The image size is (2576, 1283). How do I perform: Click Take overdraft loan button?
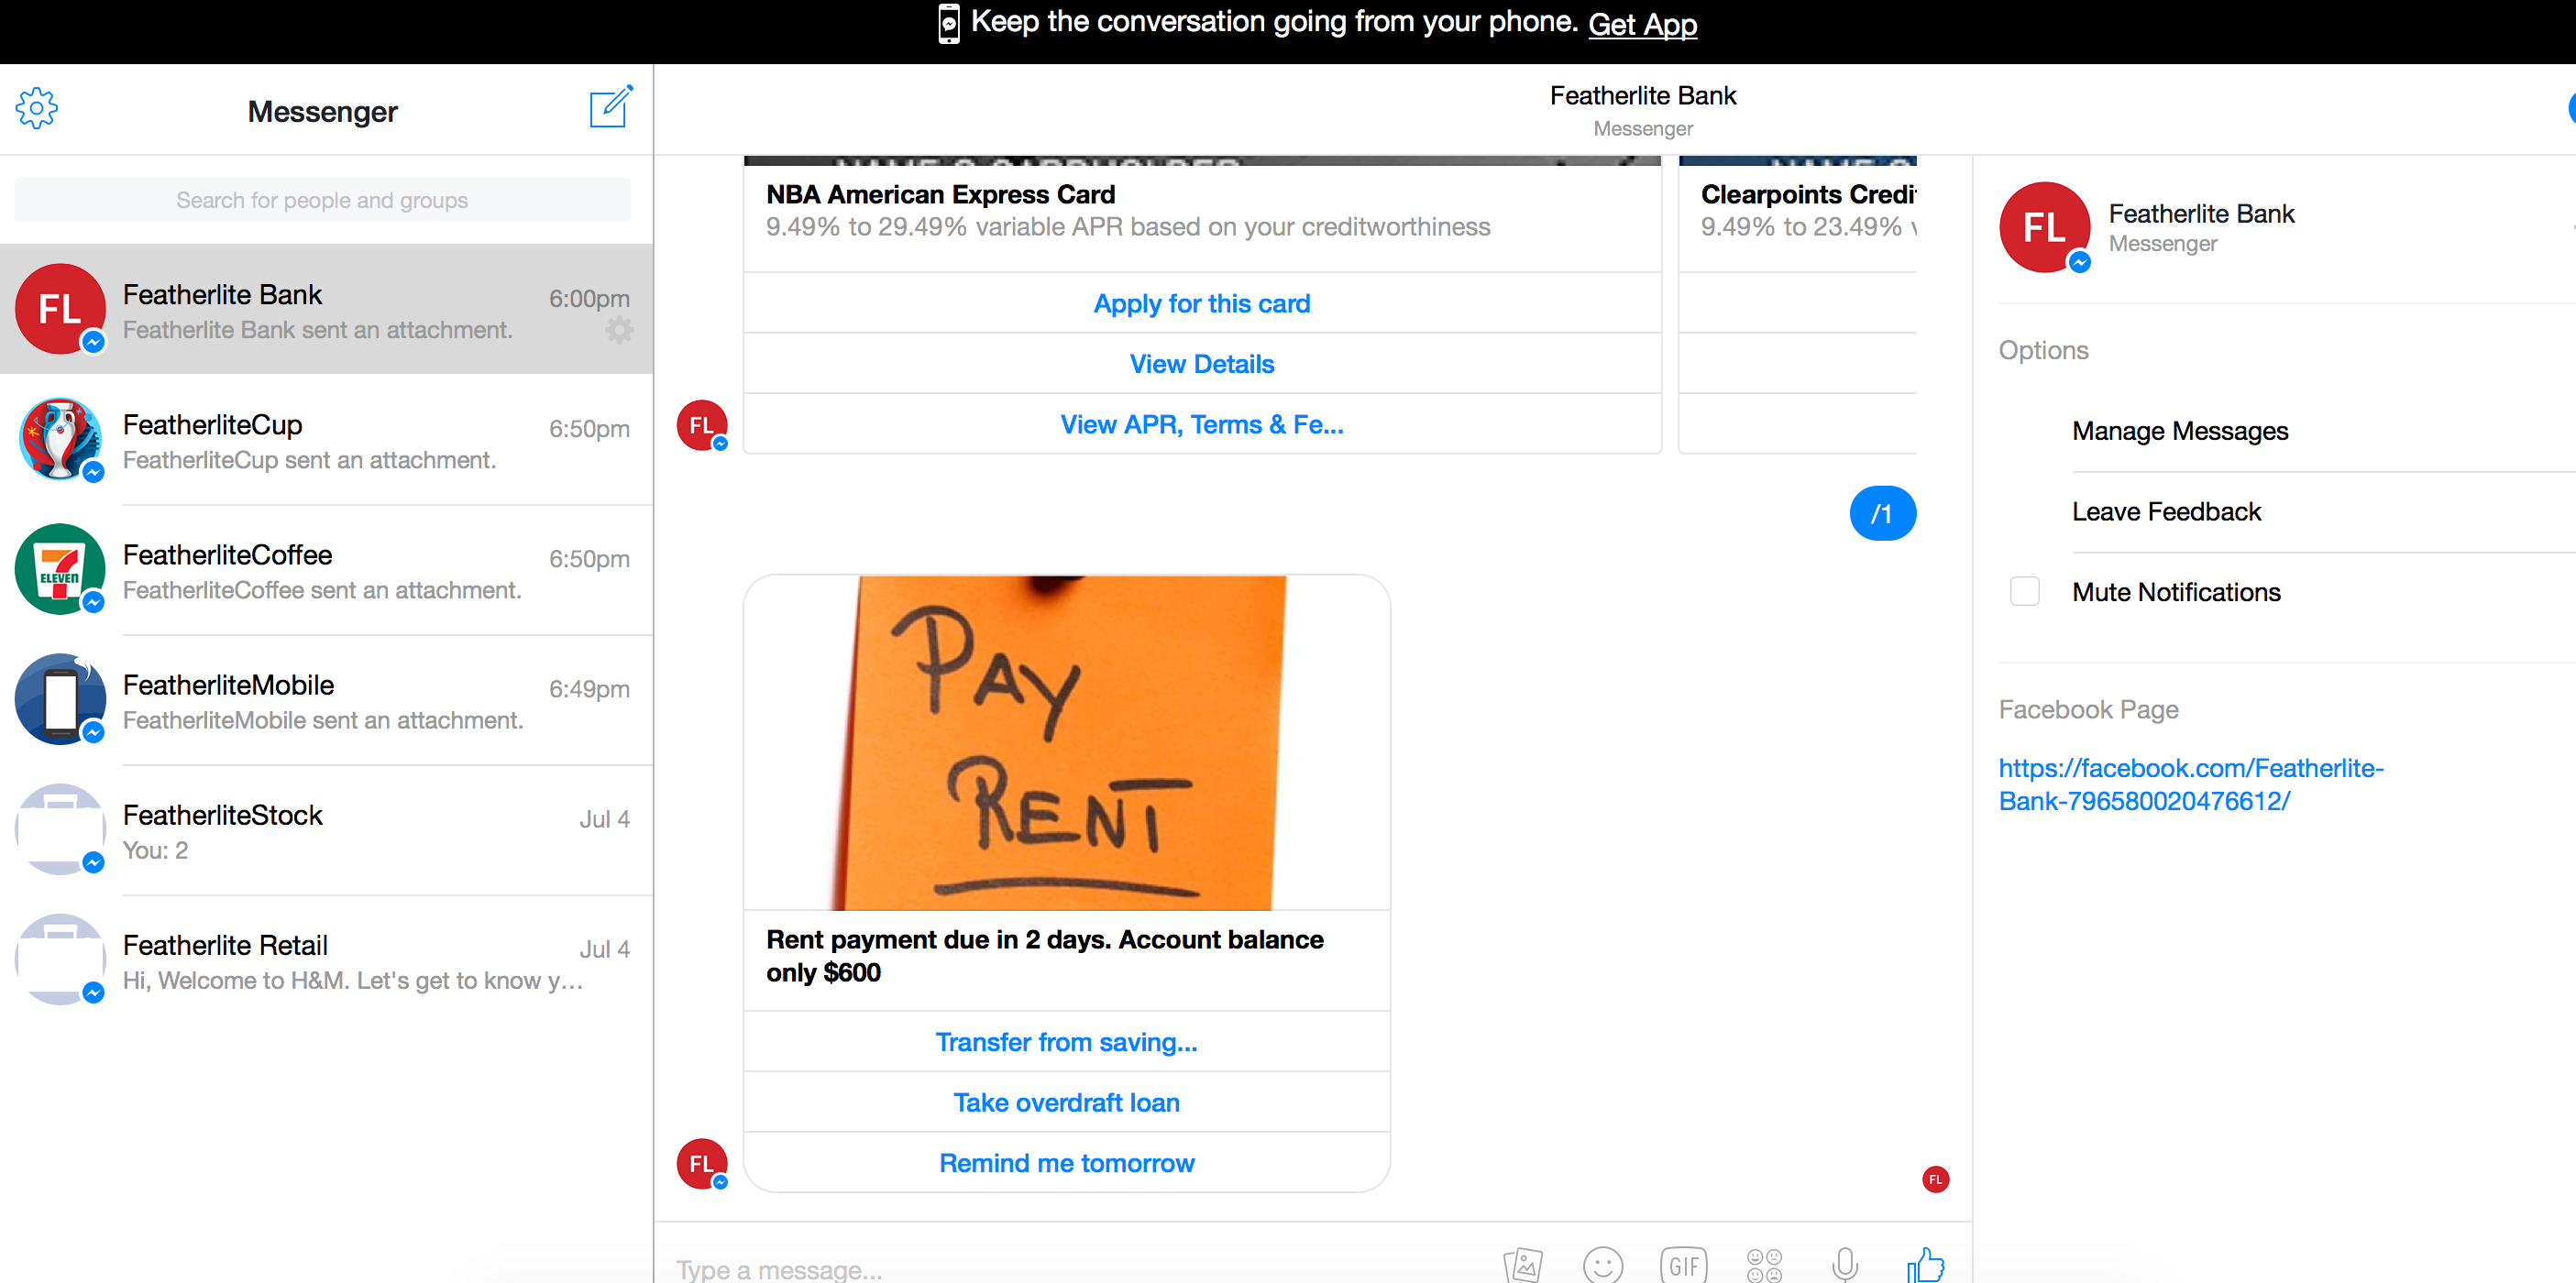(x=1066, y=1102)
